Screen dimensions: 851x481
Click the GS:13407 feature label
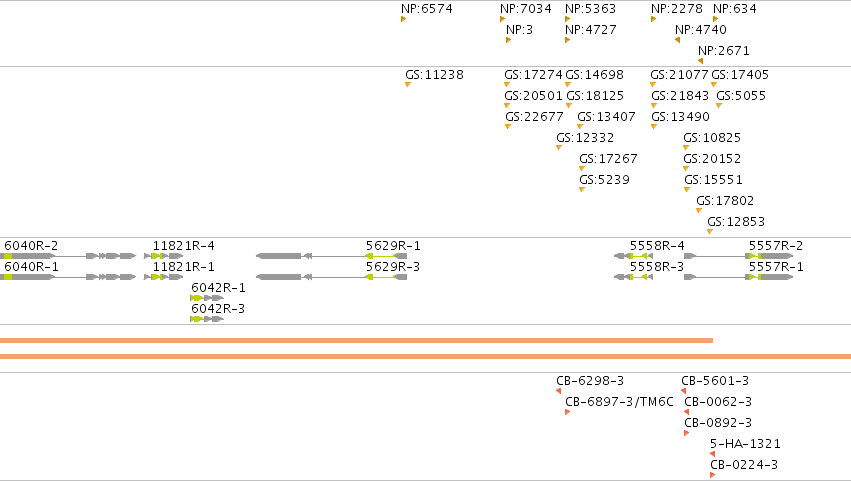[x=606, y=117]
